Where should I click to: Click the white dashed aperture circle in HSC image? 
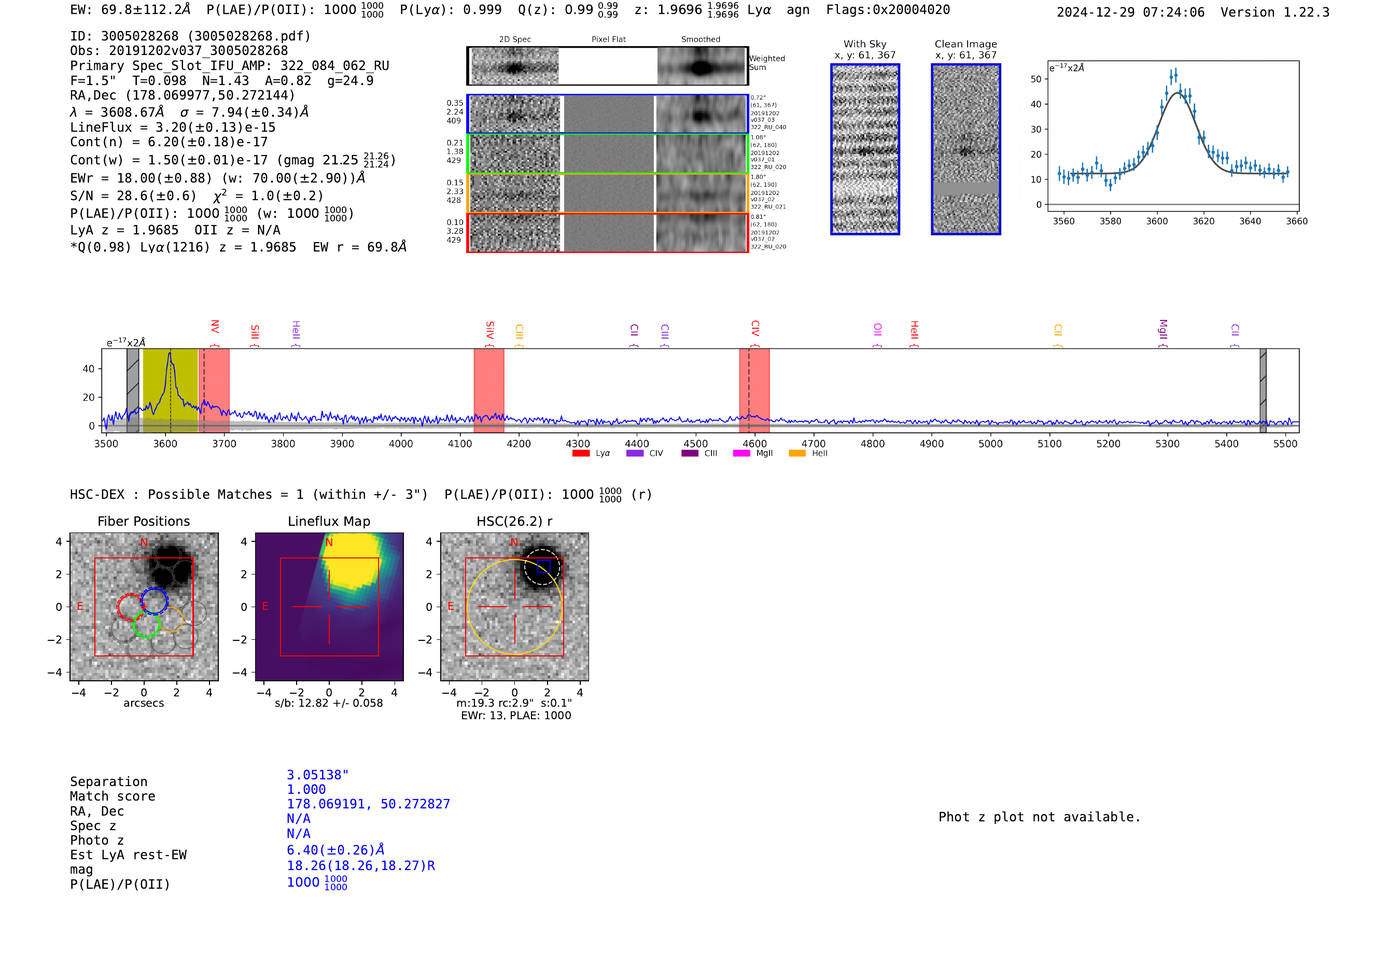541,566
